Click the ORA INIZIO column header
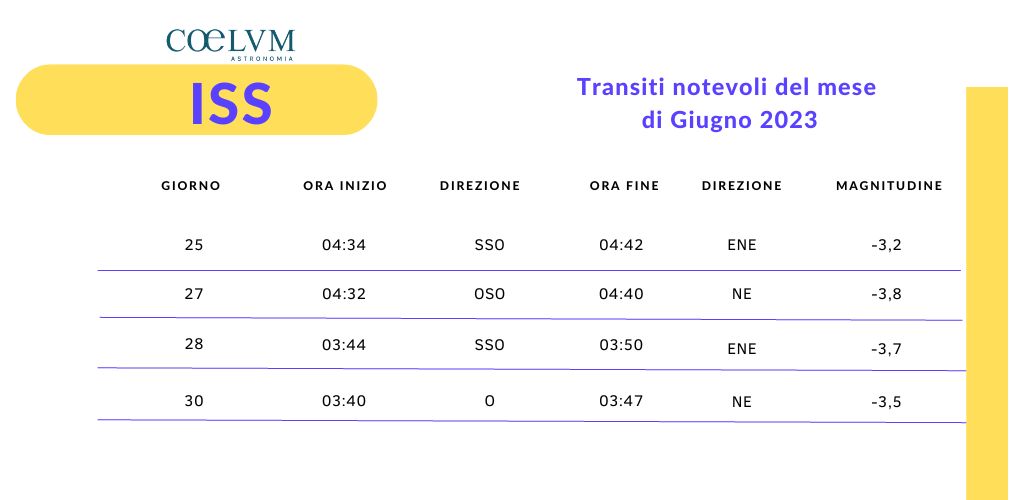This screenshot has width=1024, height=500. pos(345,185)
